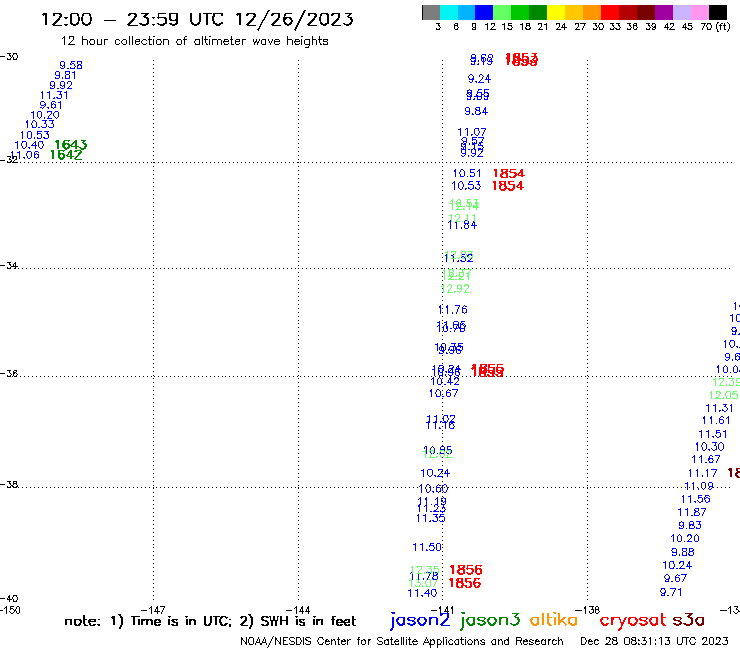Click the '-144' longitude axis label

(298, 610)
